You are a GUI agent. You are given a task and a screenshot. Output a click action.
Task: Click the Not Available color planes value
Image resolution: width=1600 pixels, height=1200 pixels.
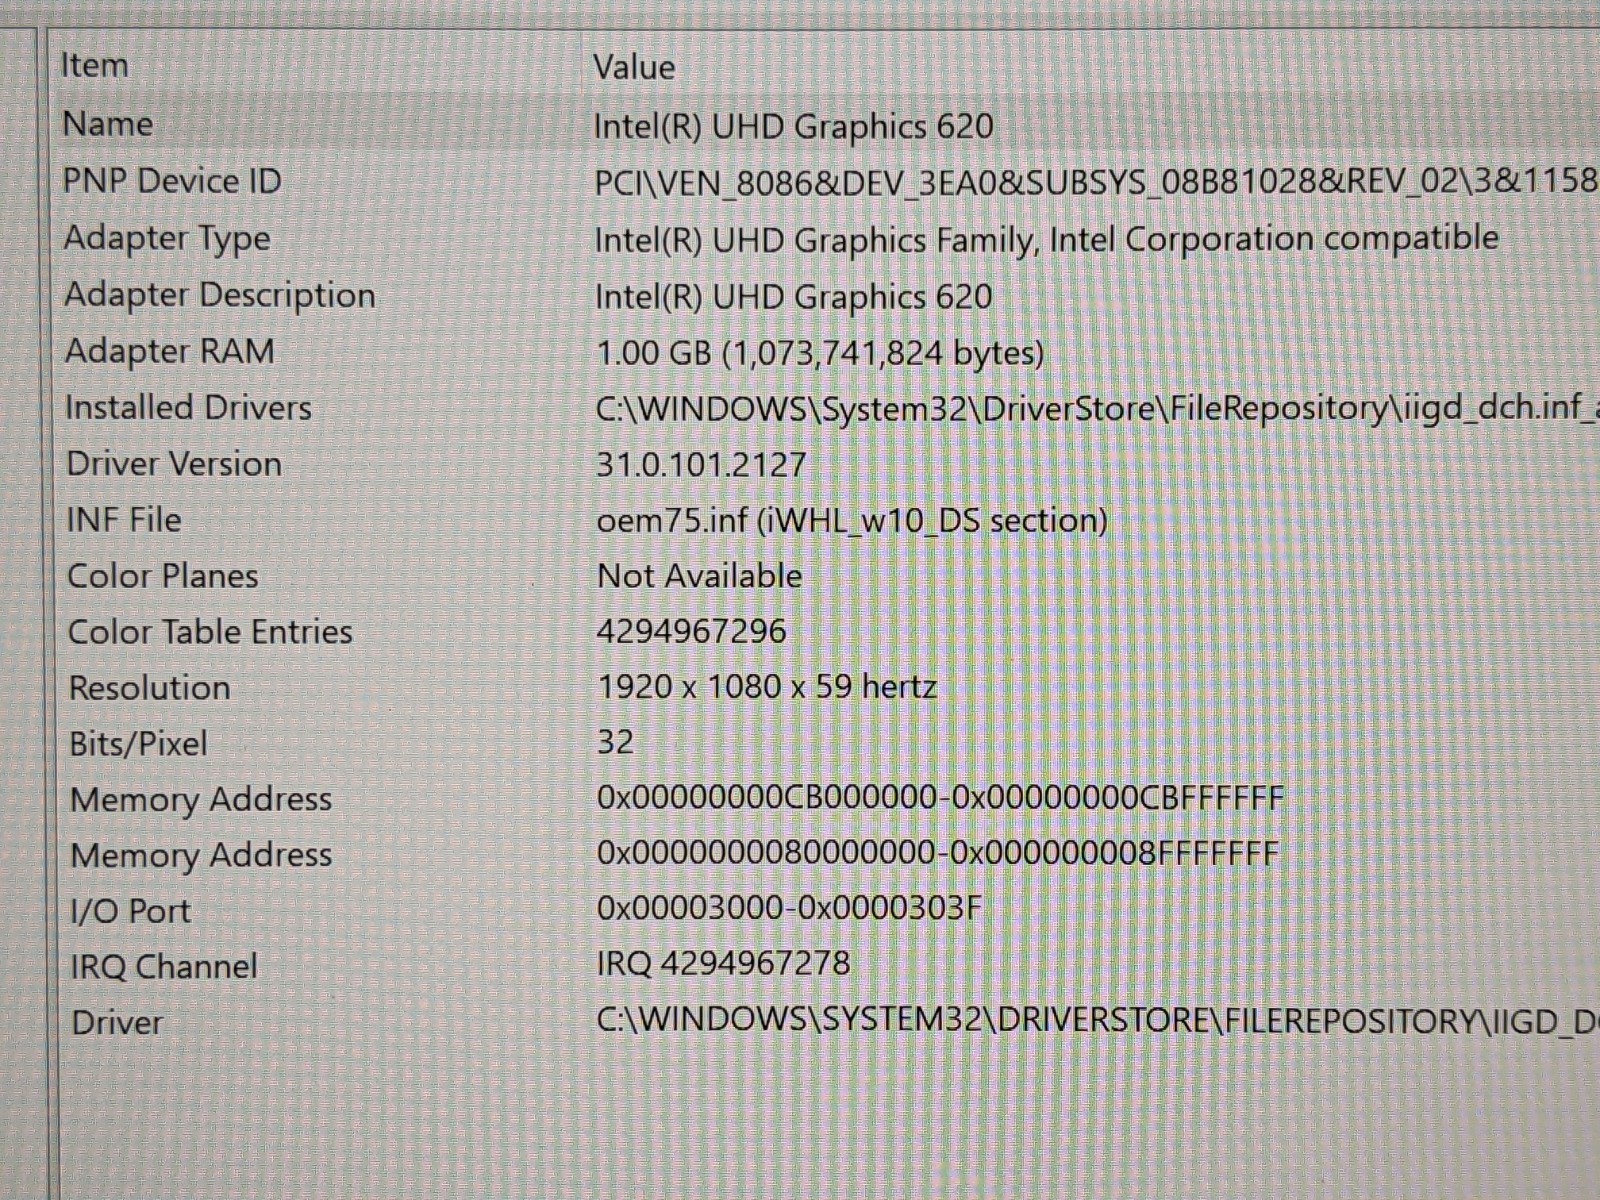click(x=699, y=575)
